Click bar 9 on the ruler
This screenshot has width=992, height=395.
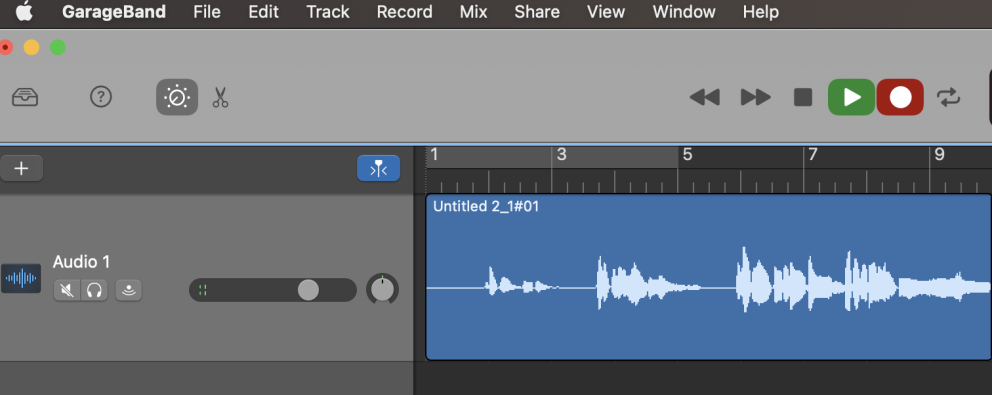(939, 155)
